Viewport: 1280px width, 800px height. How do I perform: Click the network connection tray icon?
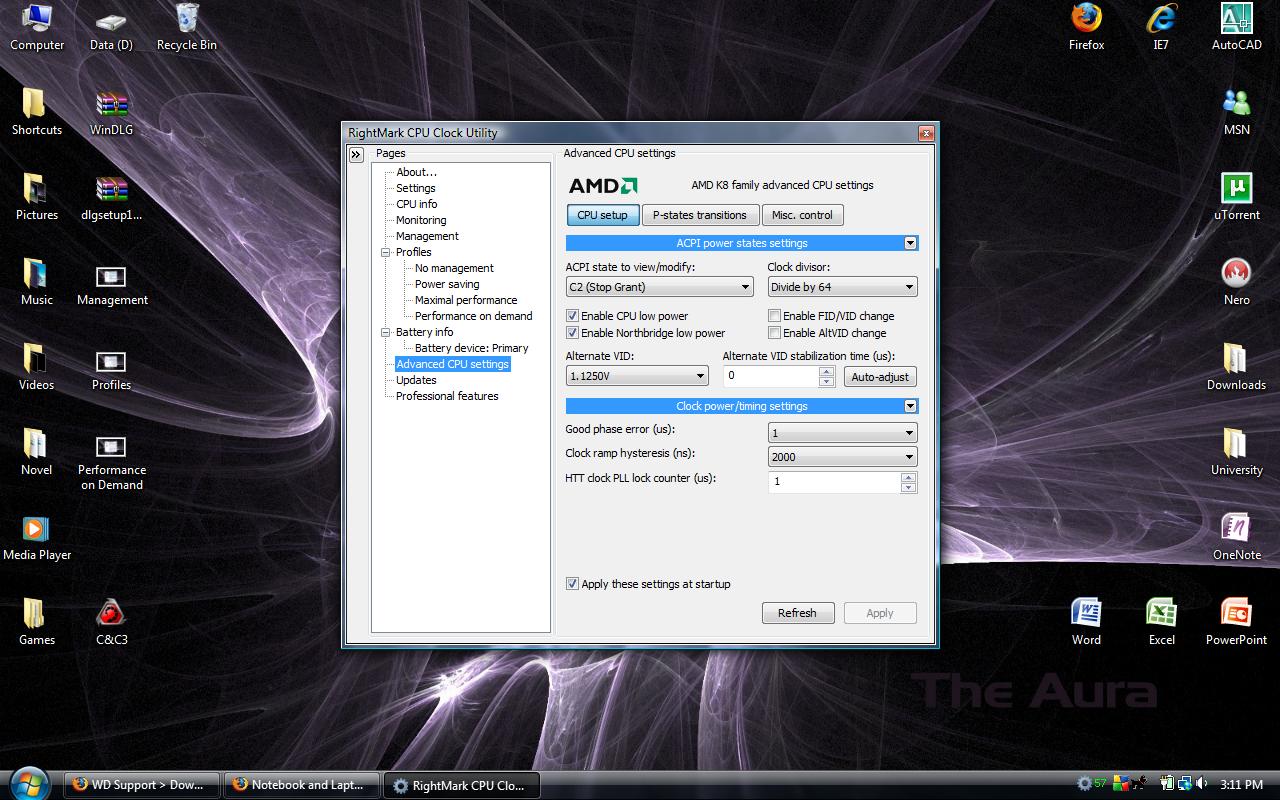pyautogui.click(x=1184, y=784)
